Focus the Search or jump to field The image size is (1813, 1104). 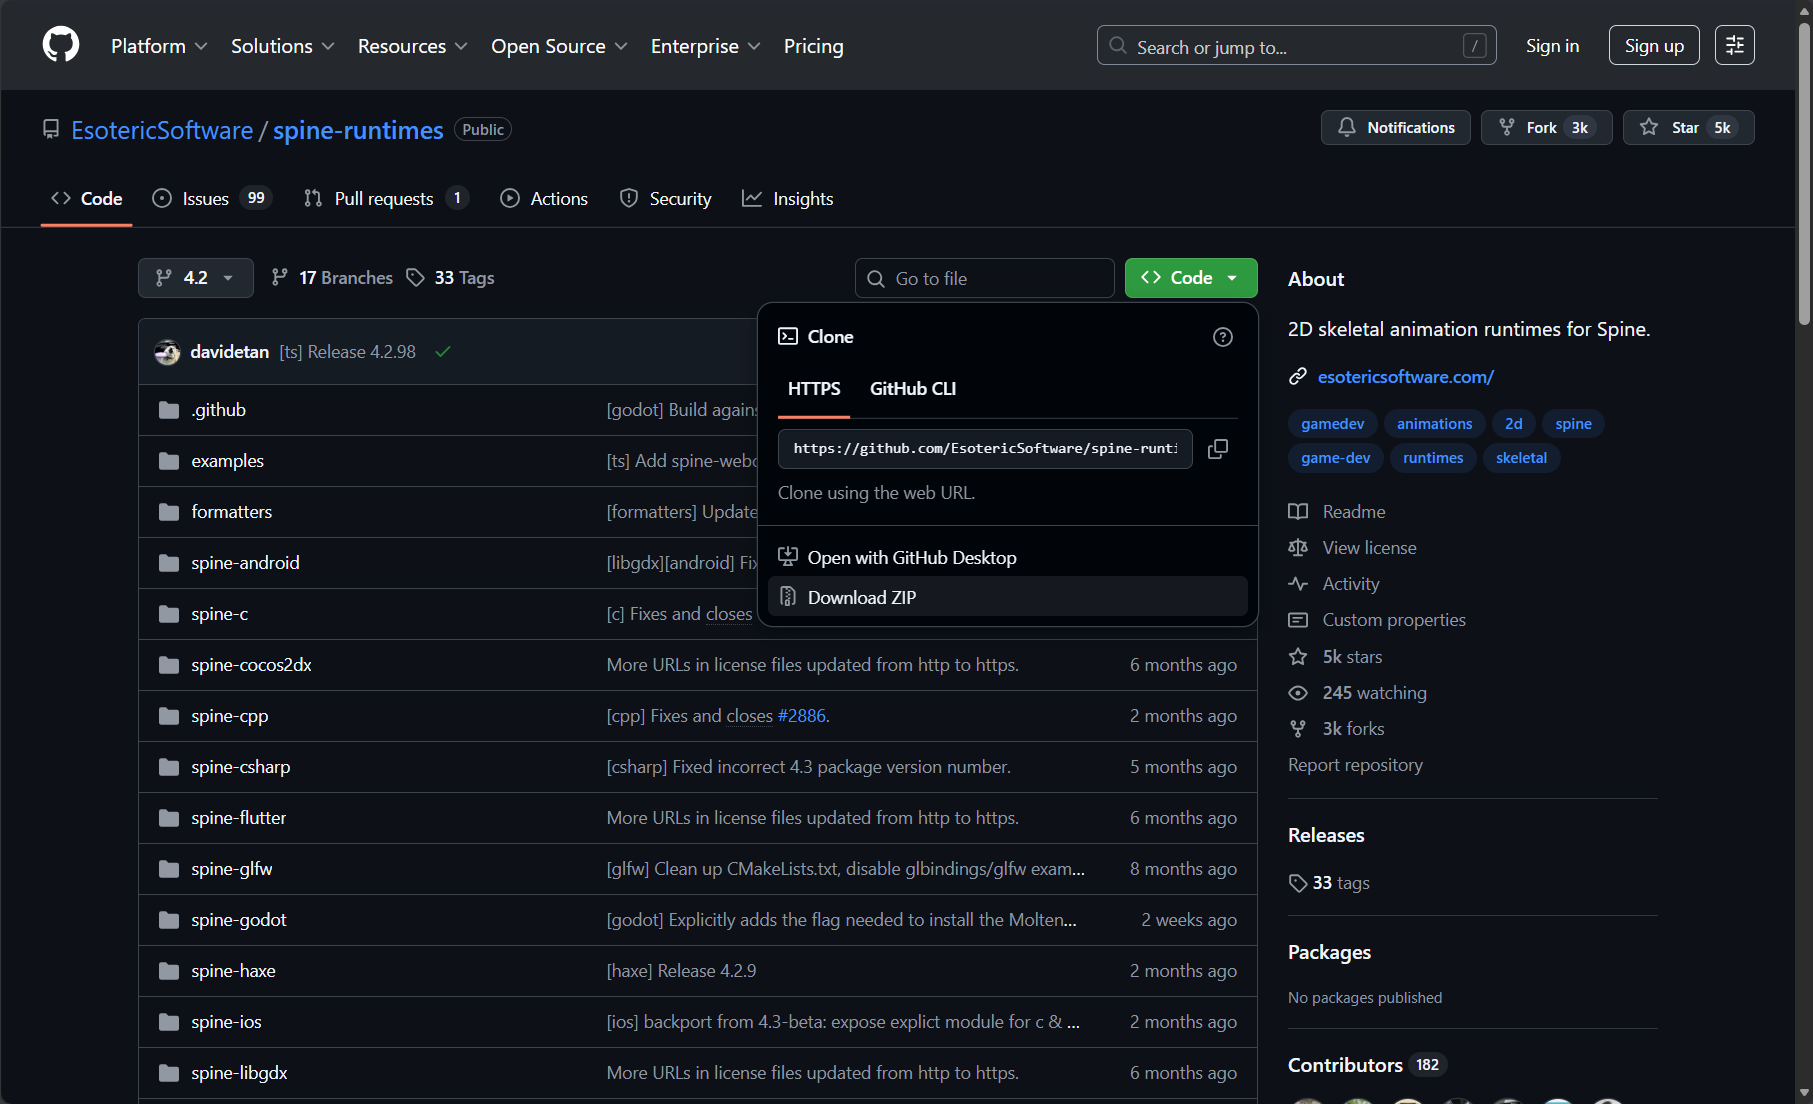(1297, 45)
